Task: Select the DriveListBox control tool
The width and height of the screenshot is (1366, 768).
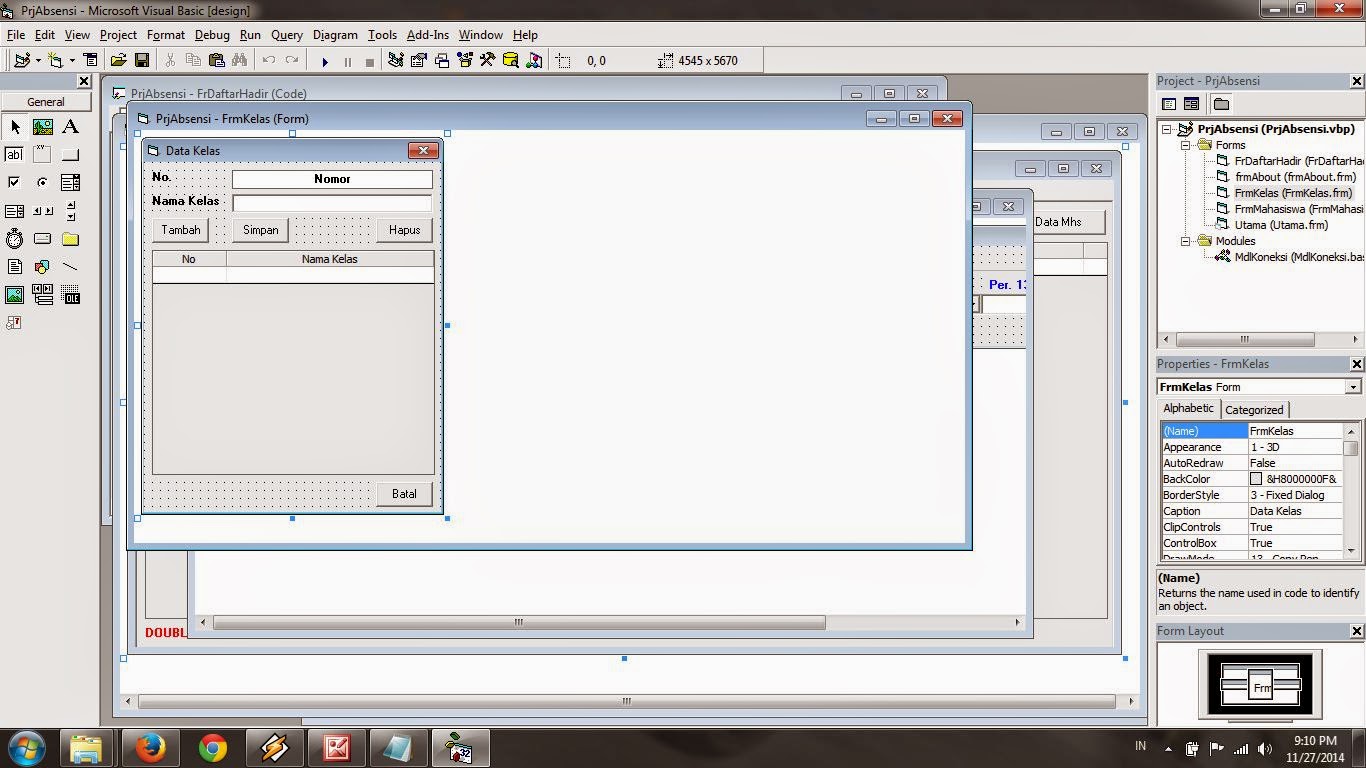Action: click(x=42, y=239)
